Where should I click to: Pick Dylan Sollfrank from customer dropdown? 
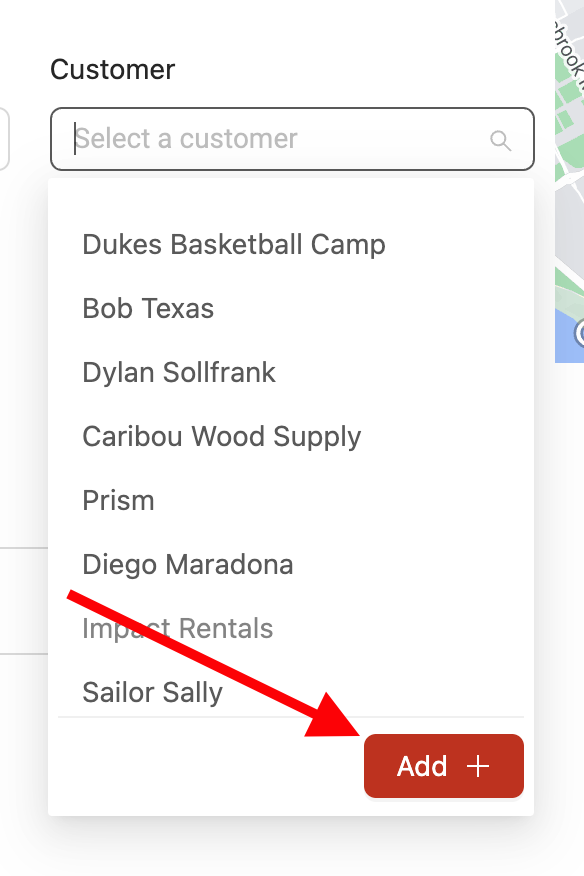click(x=179, y=373)
